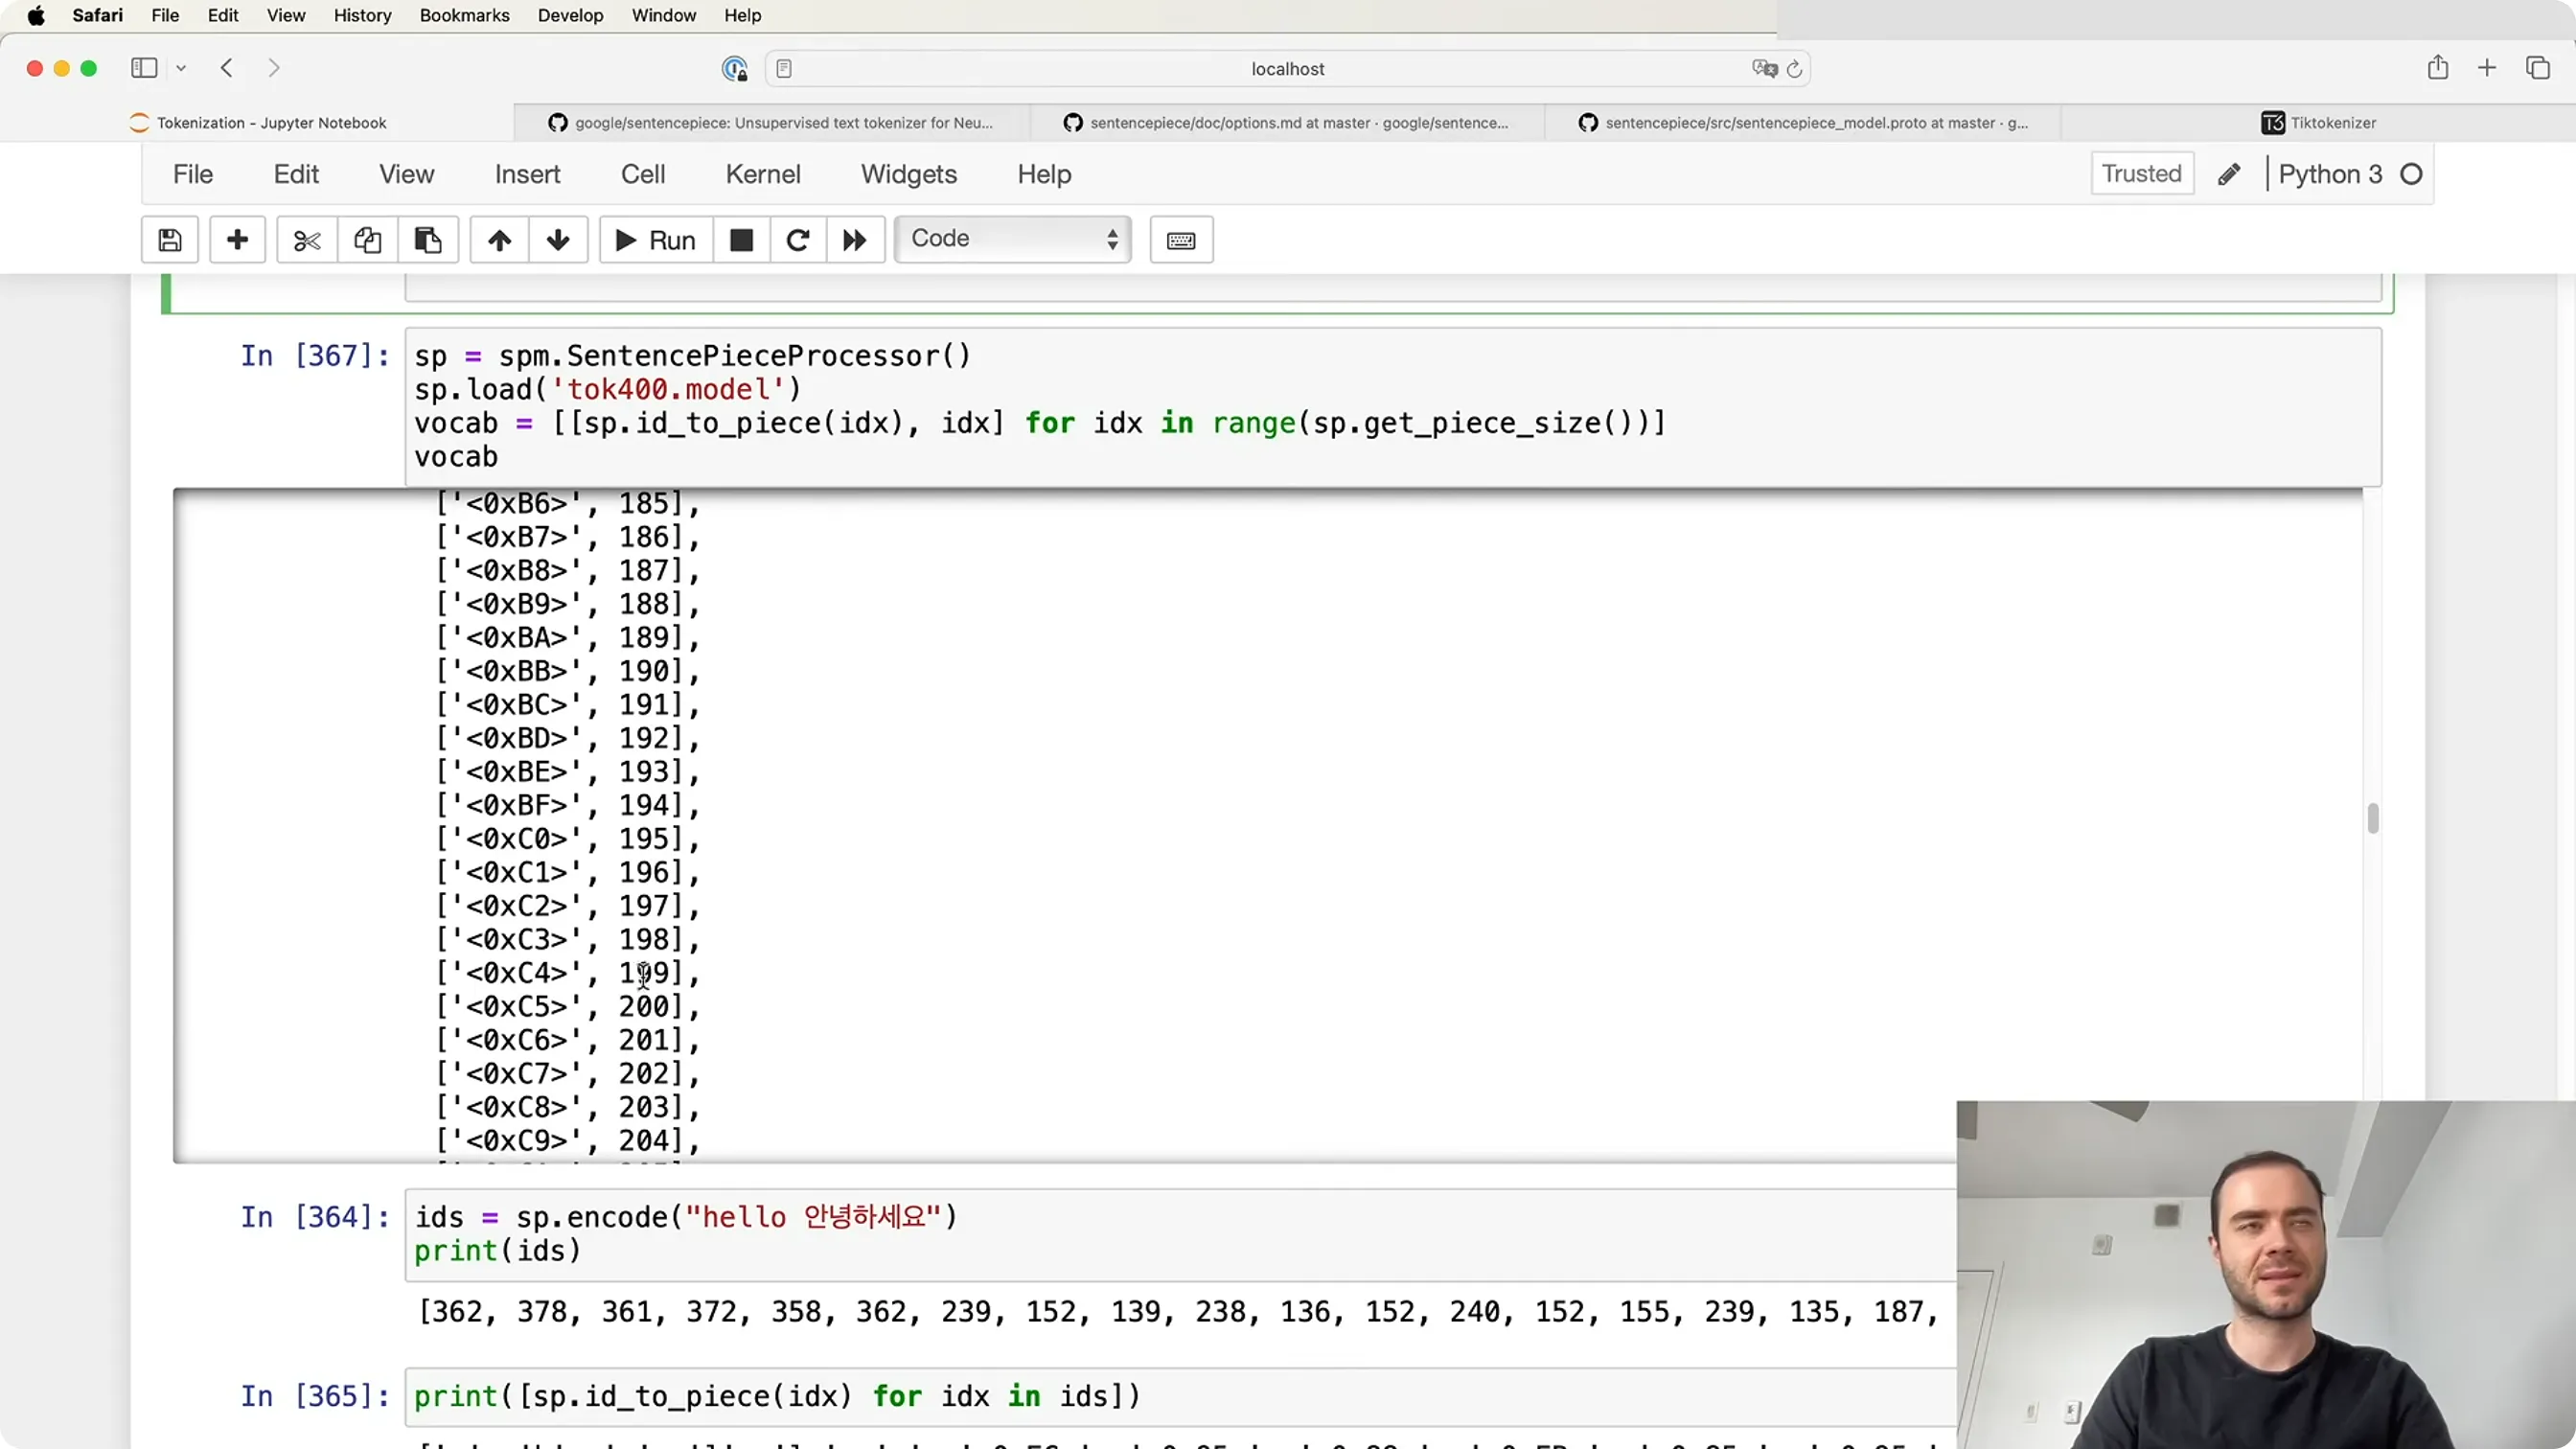Click the output area scrollbar handle
The width and height of the screenshot is (2576, 1449).
pos(2373,818)
